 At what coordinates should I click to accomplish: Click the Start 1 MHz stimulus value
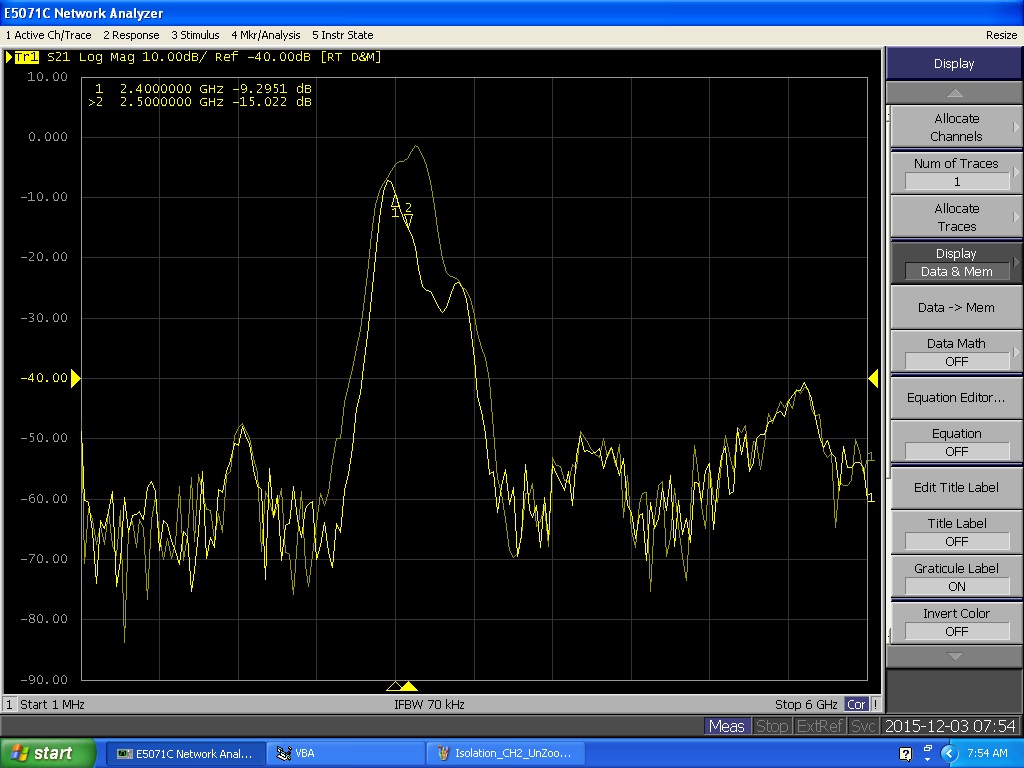[52, 705]
